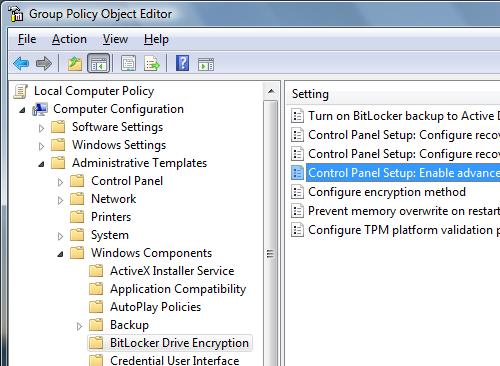The image size is (500, 366).
Task: Expand the System tree node
Action: (60, 236)
